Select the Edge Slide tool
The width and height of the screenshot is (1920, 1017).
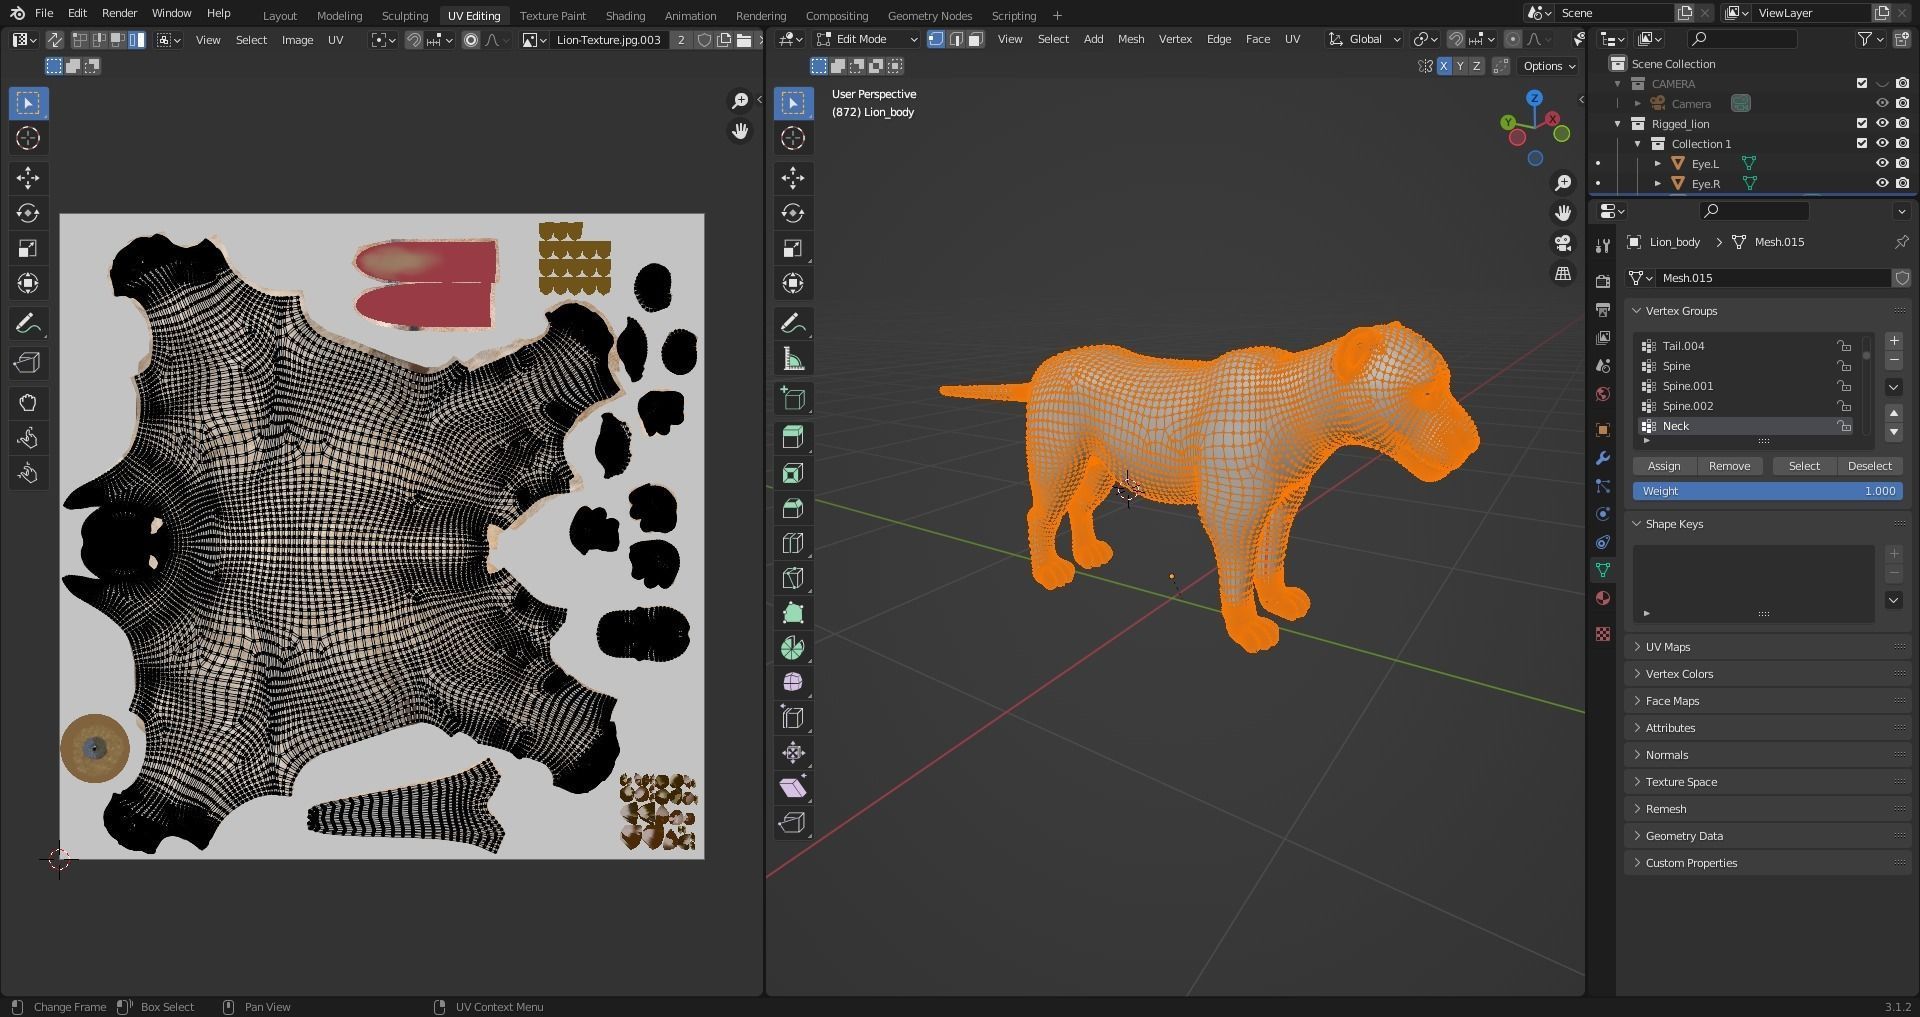[793, 718]
